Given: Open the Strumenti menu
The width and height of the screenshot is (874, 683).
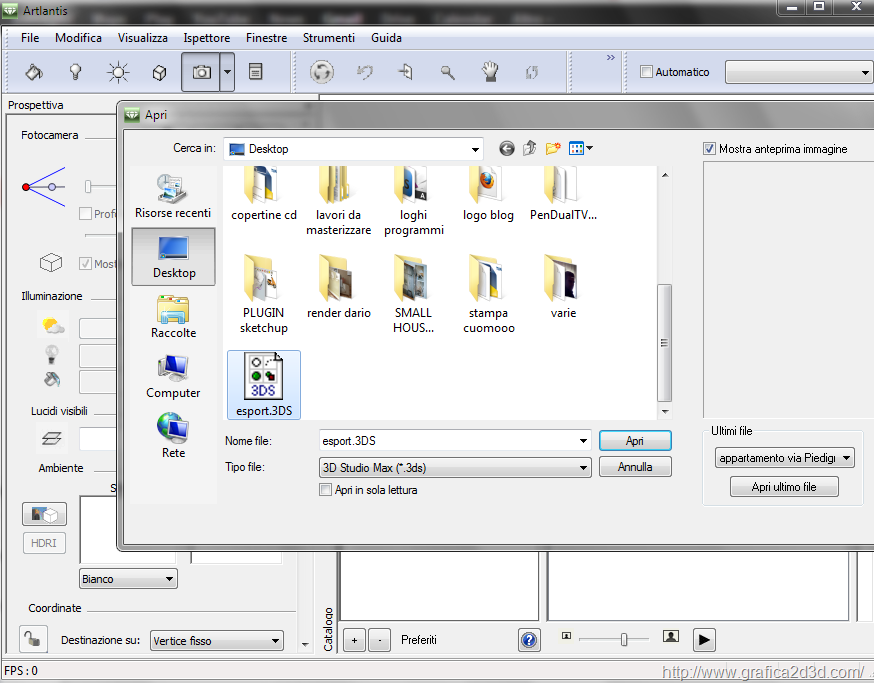Looking at the screenshot, I should click(x=328, y=38).
